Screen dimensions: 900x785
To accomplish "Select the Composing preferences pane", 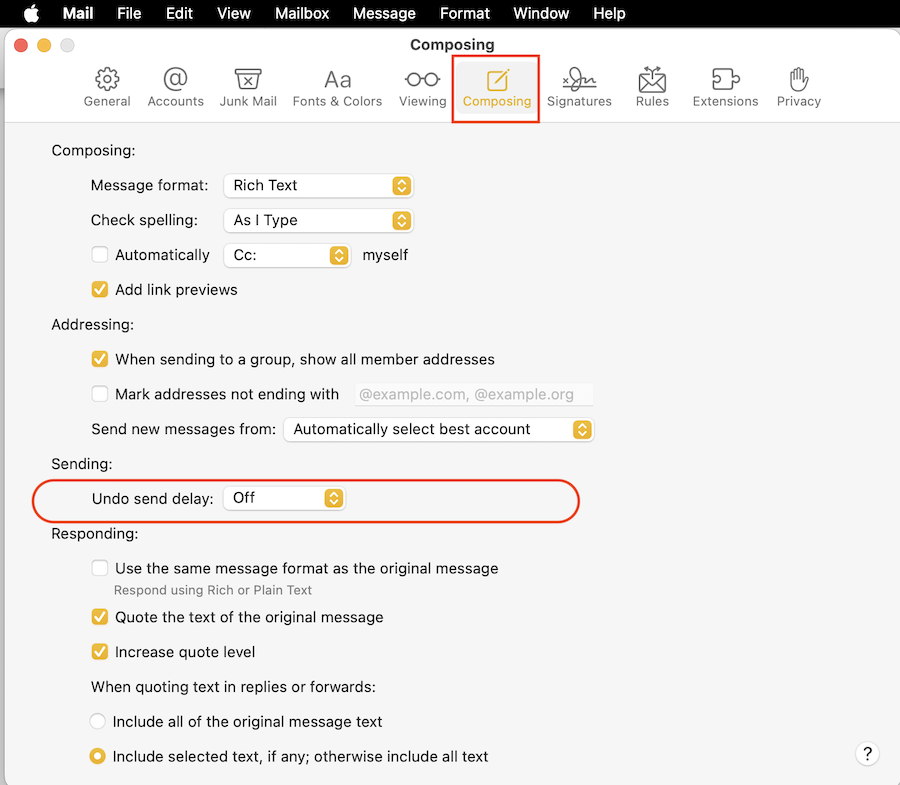I will (x=496, y=88).
